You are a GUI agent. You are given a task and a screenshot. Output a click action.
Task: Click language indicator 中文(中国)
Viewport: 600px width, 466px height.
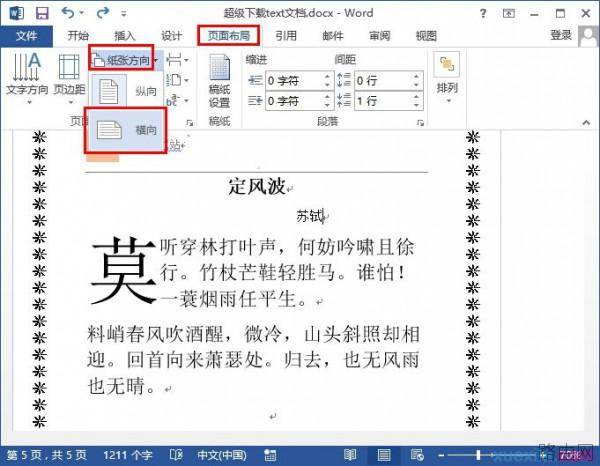(222, 455)
